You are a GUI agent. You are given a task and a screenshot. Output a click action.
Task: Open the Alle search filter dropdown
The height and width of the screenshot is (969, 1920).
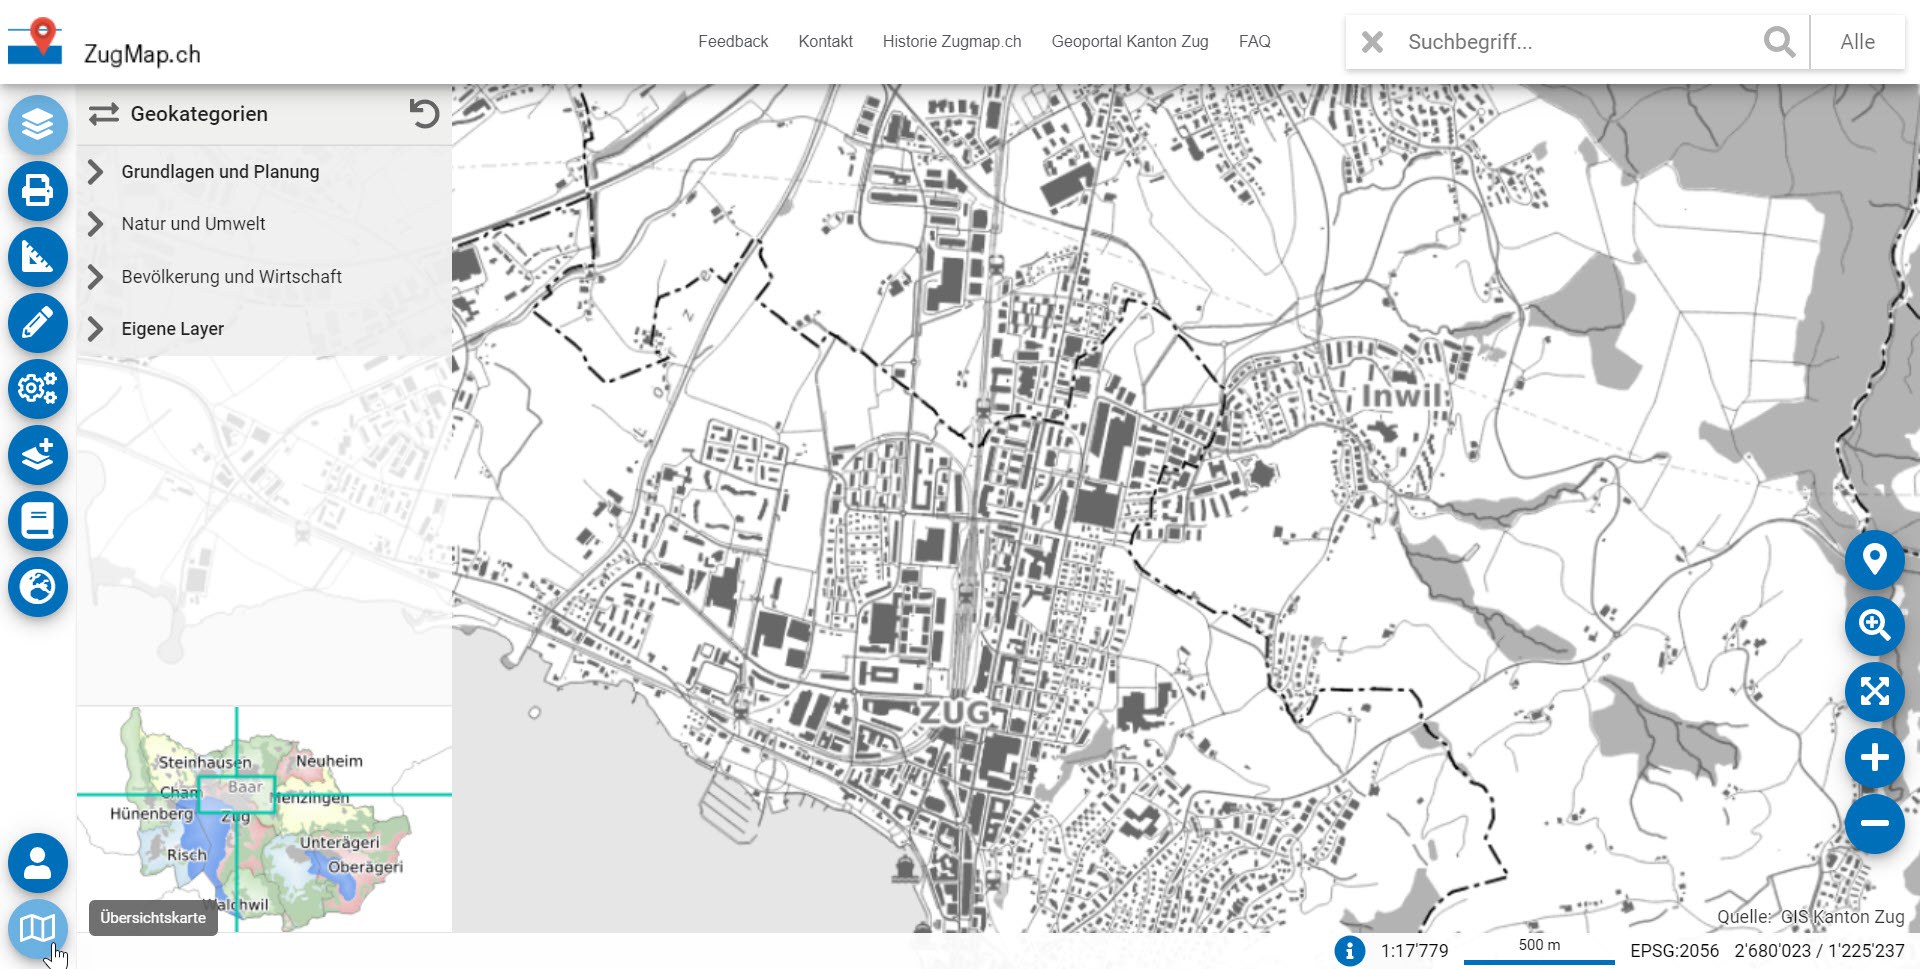[x=1857, y=42]
